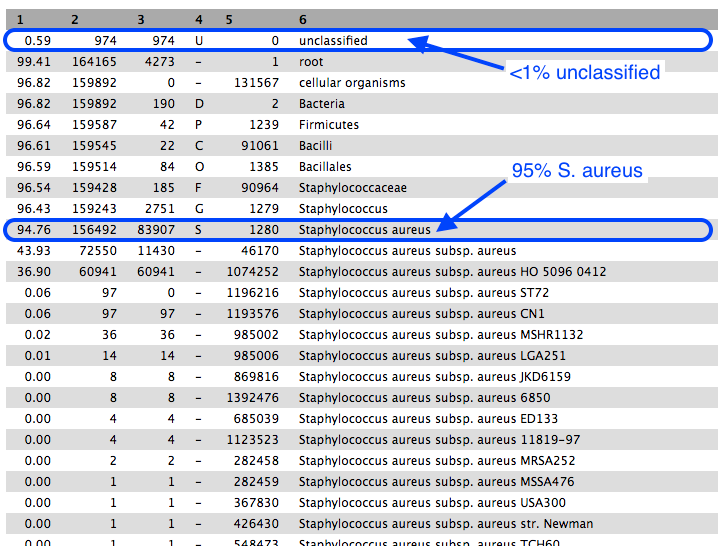Screen dimensions: 719x546
Task: Click column header '1'
Action: pyautogui.click(x=20, y=20)
